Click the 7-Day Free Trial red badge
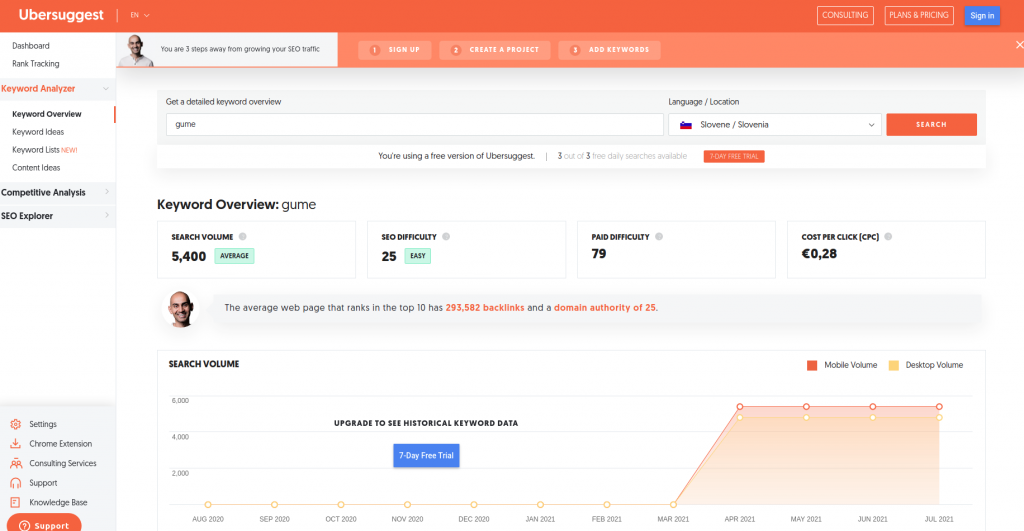1024x531 pixels. pos(734,156)
